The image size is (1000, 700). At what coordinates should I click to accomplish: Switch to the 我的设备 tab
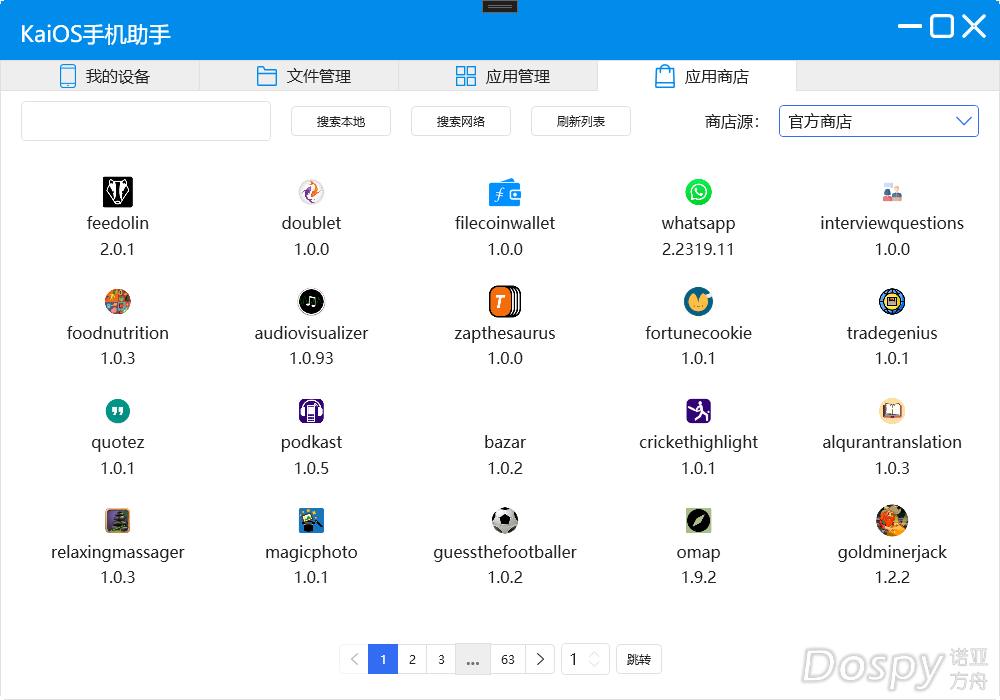(x=100, y=77)
